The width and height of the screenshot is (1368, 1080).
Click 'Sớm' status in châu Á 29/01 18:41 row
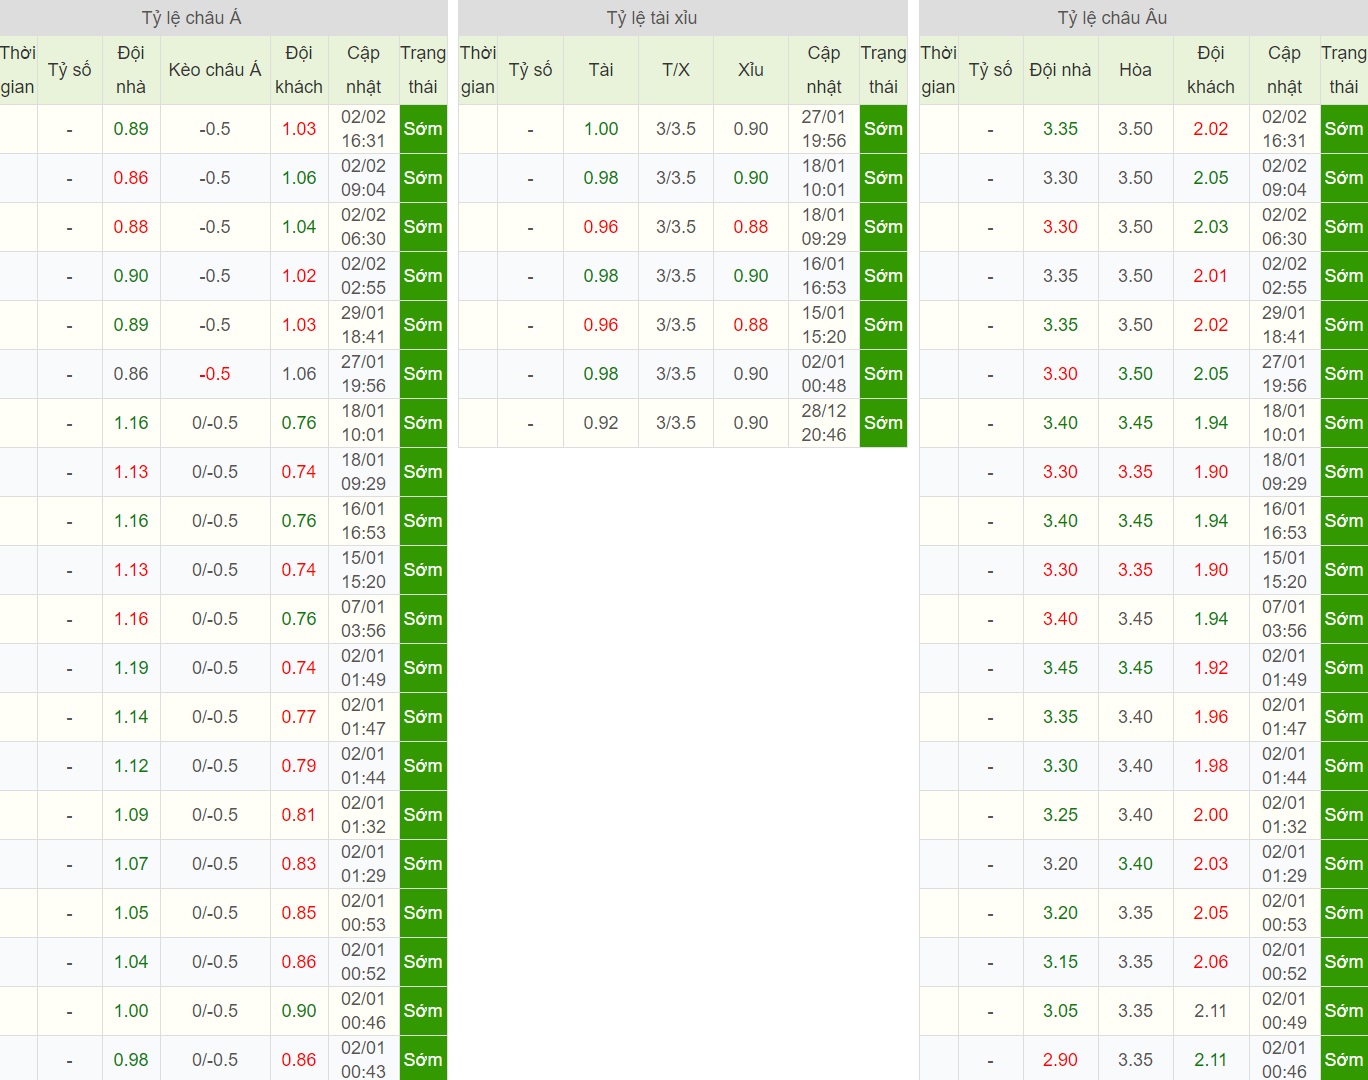423,325
